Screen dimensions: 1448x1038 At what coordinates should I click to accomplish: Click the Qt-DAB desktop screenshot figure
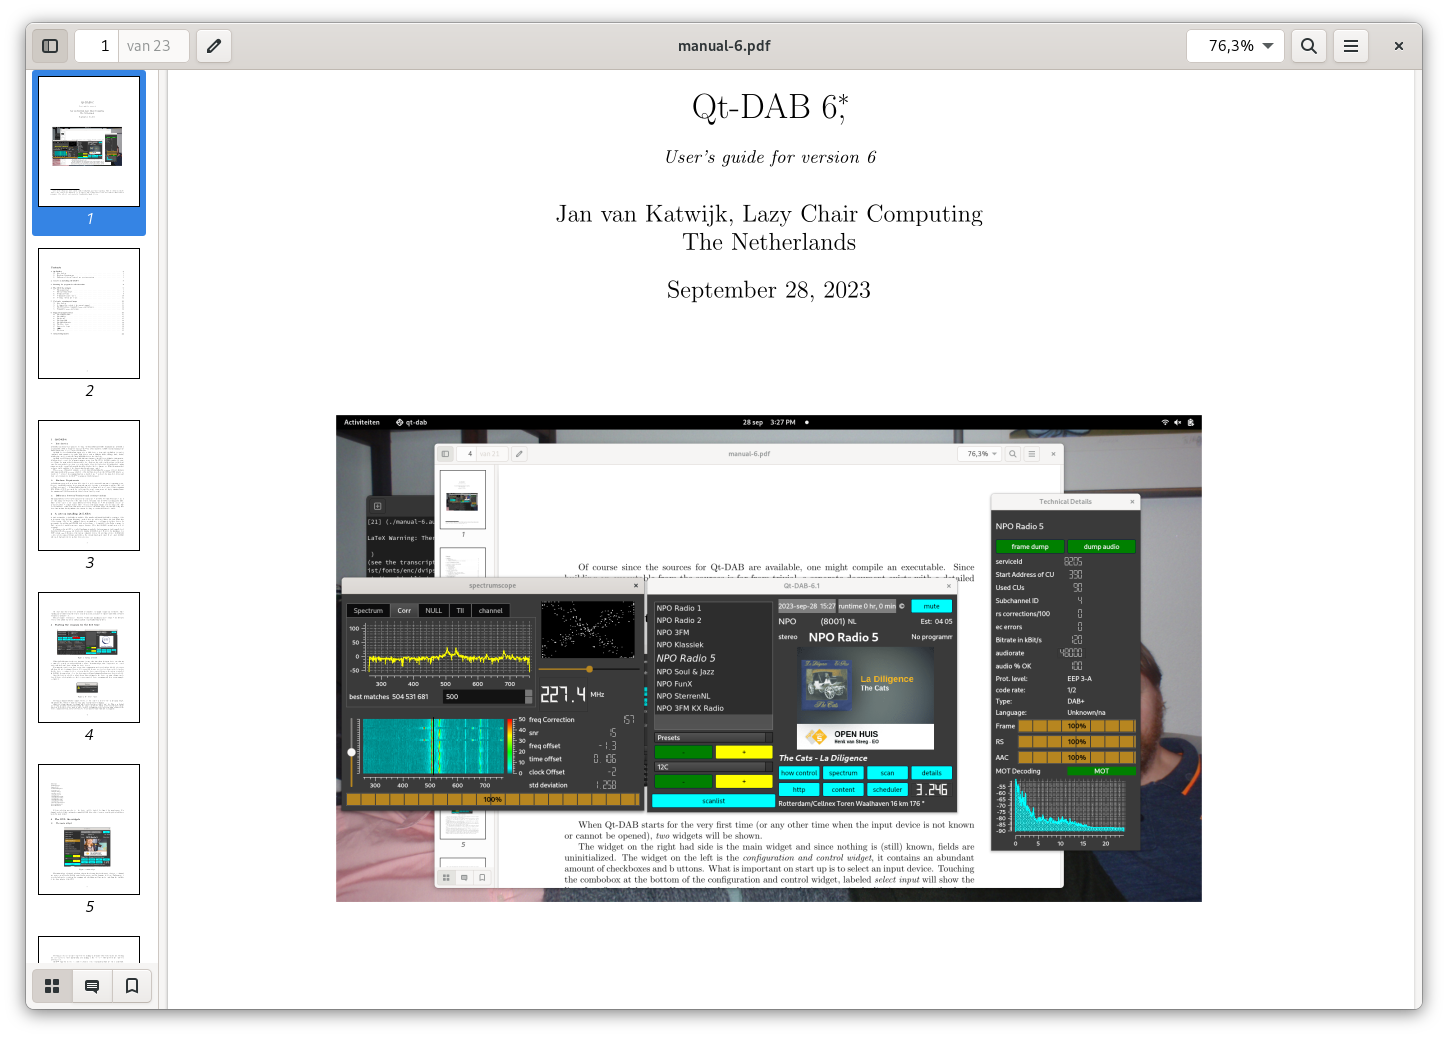(769, 659)
